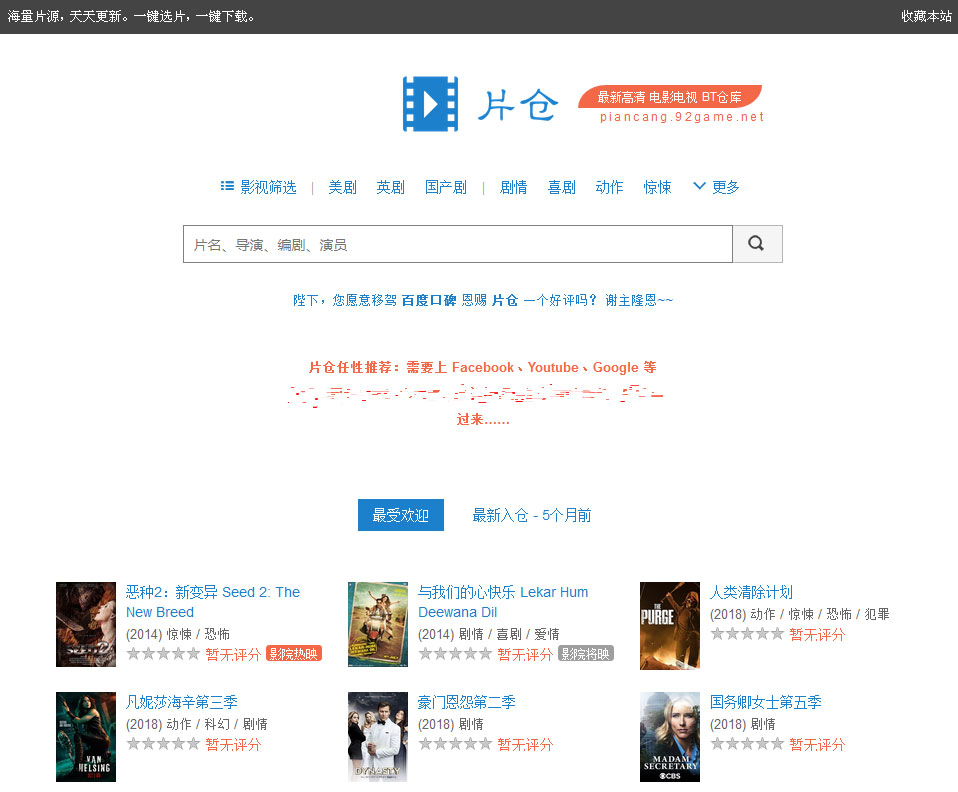Open the Dynasty poster thumbnail
Image resolution: width=958 pixels, height=792 pixels.
(378, 736)
